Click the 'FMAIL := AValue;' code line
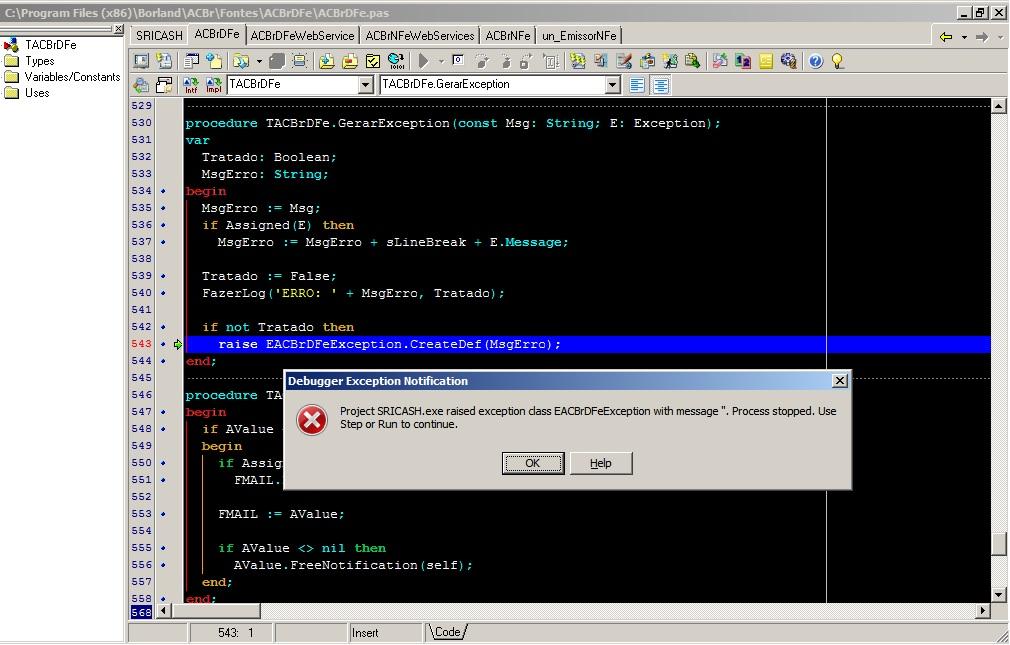This screenshot has width=1010, height=645. click(x=281, y=514)
